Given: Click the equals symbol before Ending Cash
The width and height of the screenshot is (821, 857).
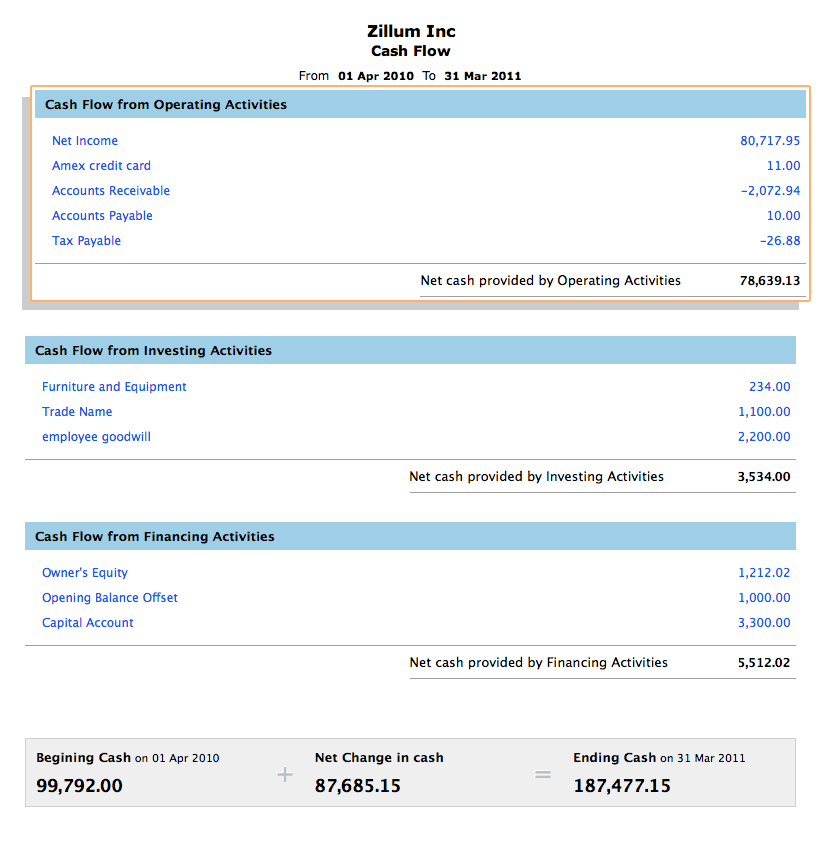Looking at the screenshot, I should (x=542, y=773).
